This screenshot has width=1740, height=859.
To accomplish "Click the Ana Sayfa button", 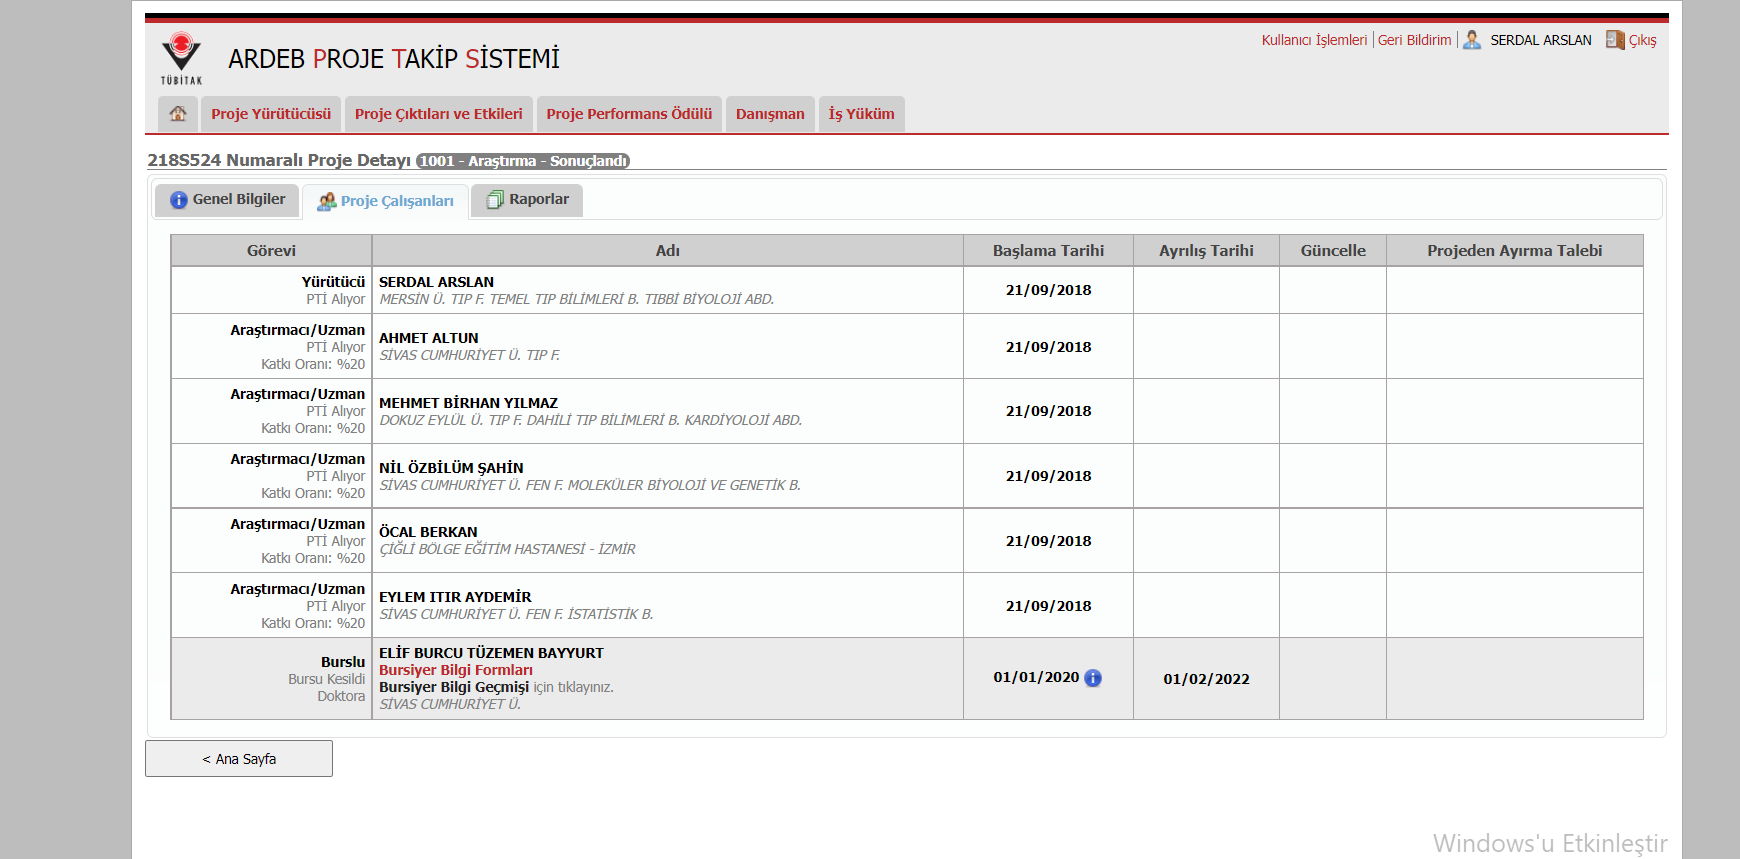I will pyautogui.click(x=239, y=759).
